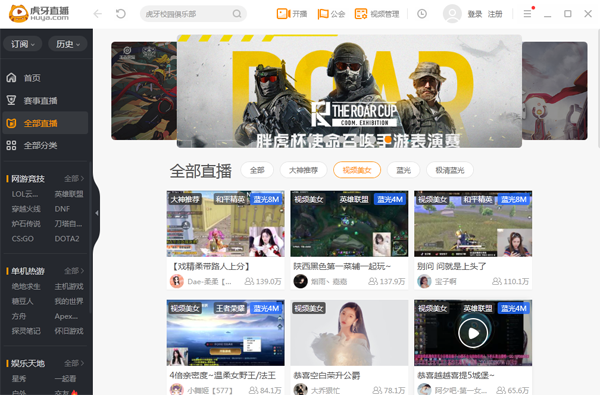This screenshot has height=395, width=600.
Task: Select the 蓝光 filter tab
Action: (403, 170)
